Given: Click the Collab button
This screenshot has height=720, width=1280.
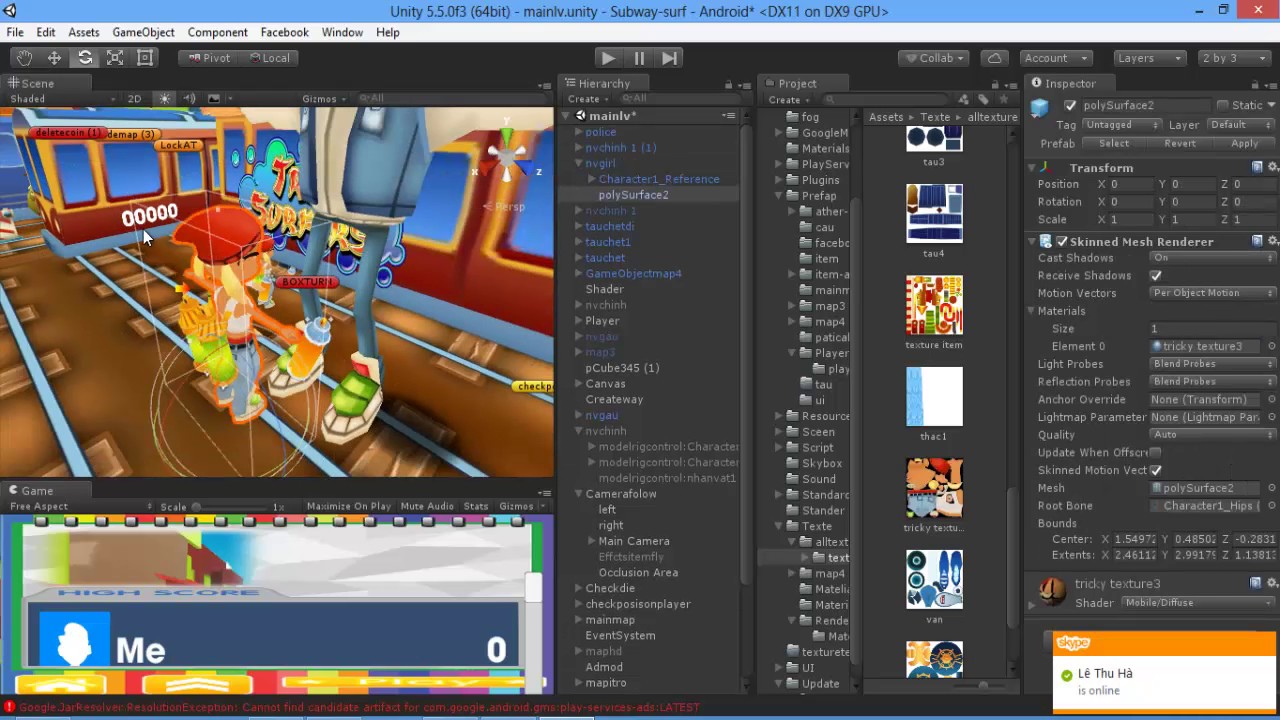Looking at the screenshot, I should tap(936, 58).
